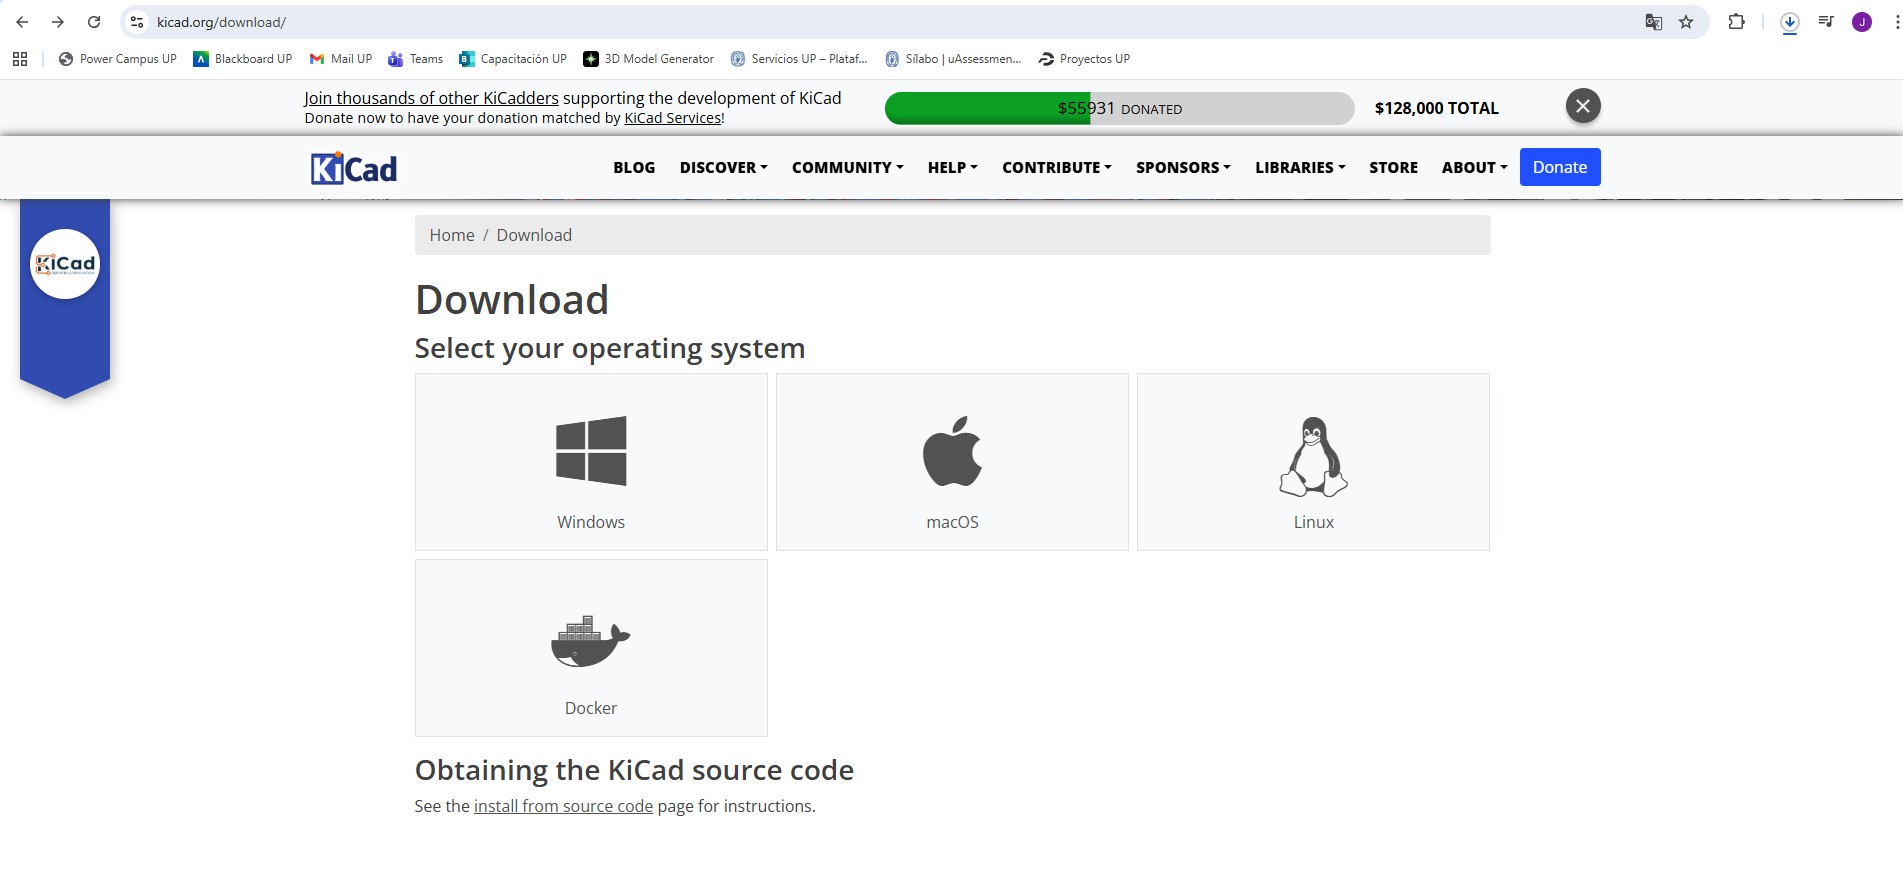
Task: Choose the macOS Apple icon
Action: coord(952,451)
